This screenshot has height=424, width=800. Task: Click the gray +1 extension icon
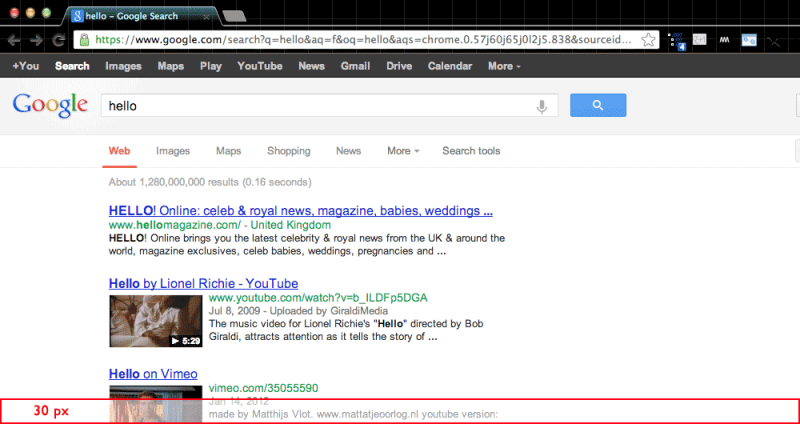click(x=699, y=39)
